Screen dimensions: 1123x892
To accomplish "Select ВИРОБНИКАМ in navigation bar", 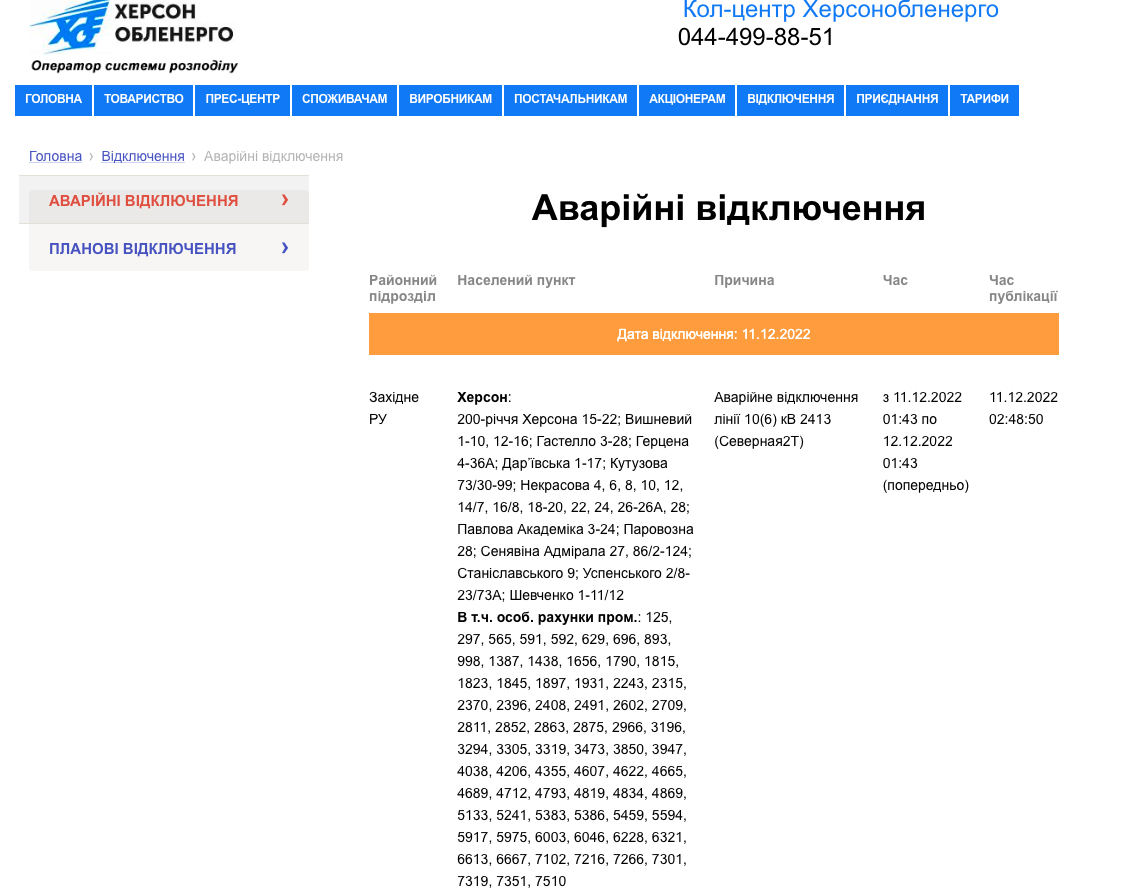I will point(451,100).
